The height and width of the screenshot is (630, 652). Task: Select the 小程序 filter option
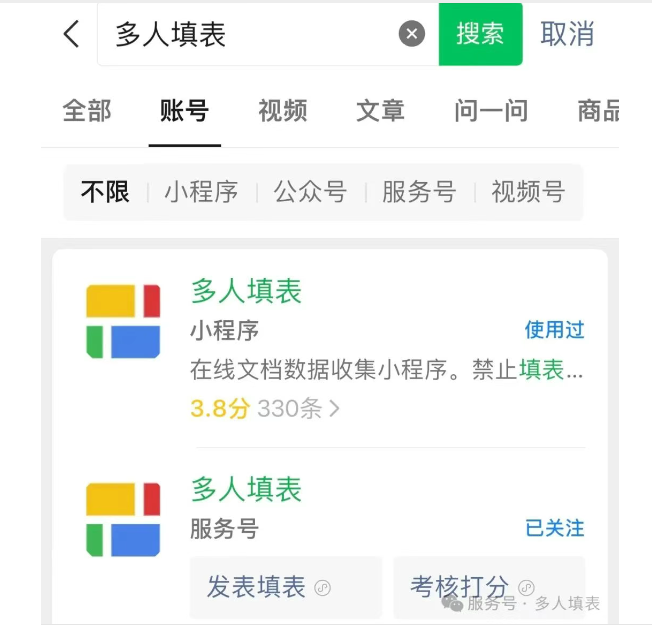(x=202, y=192)
